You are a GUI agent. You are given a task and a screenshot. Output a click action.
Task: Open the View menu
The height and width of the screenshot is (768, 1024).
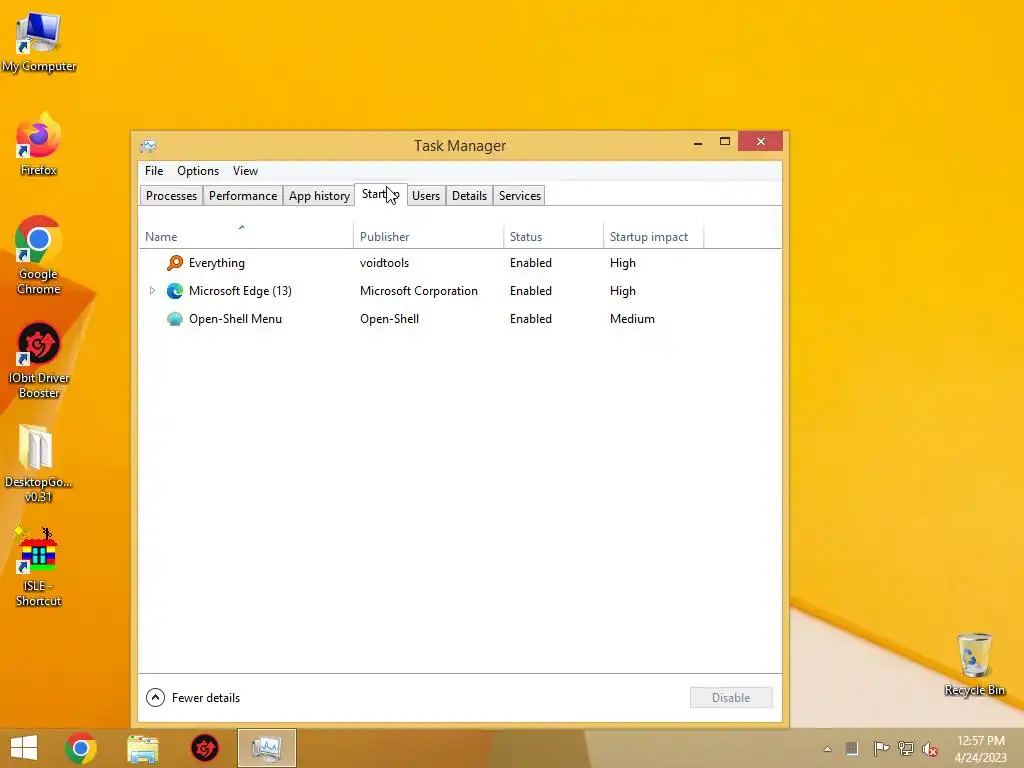(x=246, y=170)
